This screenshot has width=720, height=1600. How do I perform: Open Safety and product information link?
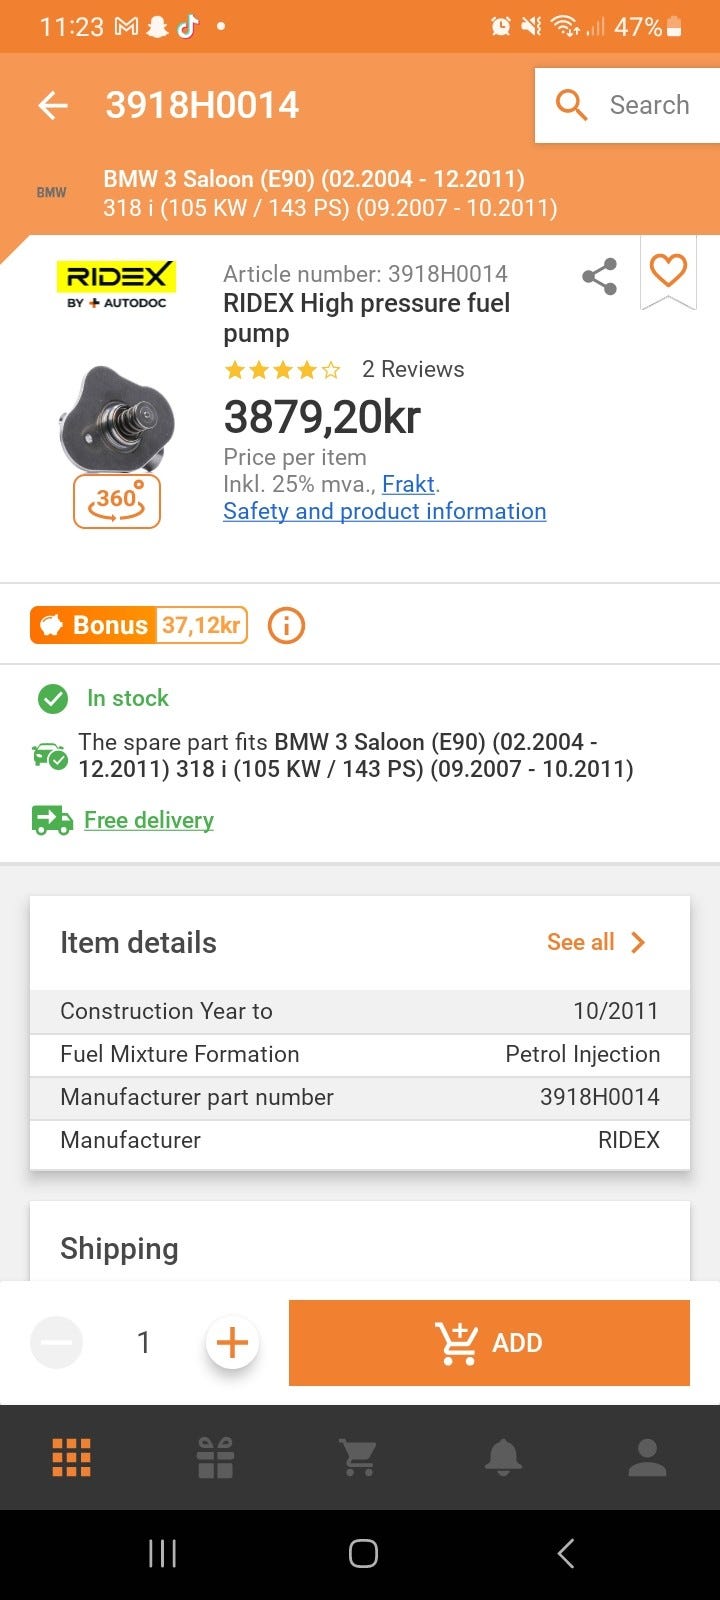384,511
